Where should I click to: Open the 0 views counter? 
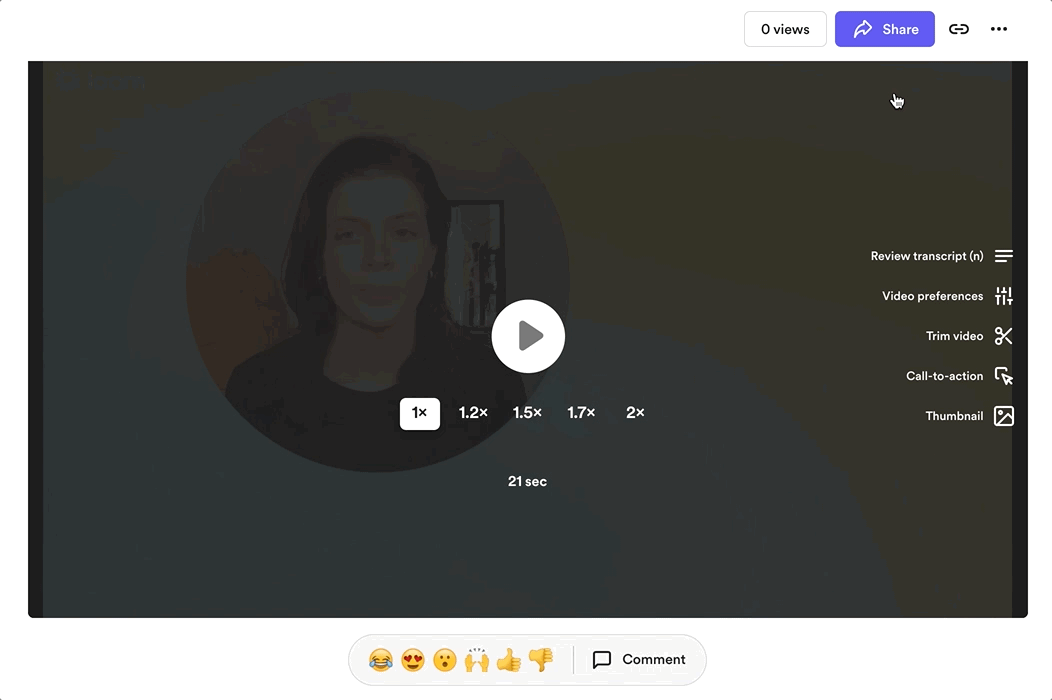coord(784,29)
